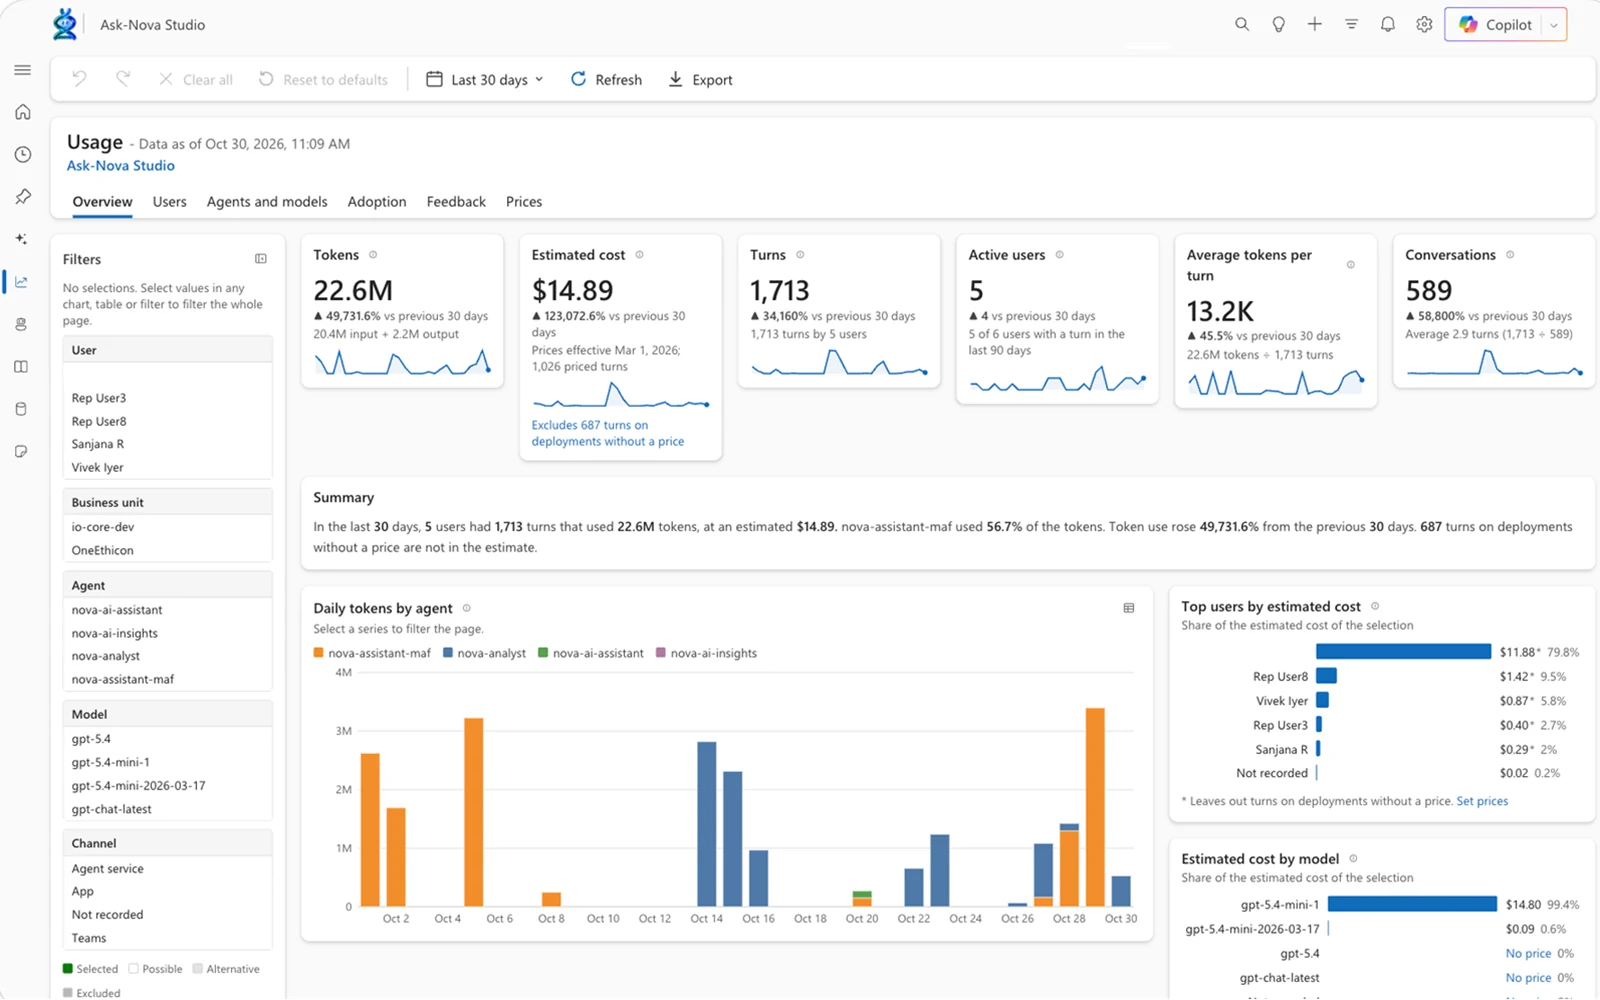Open the Prices tab
Screen dimensions: 1600x1000
[524, 202]
